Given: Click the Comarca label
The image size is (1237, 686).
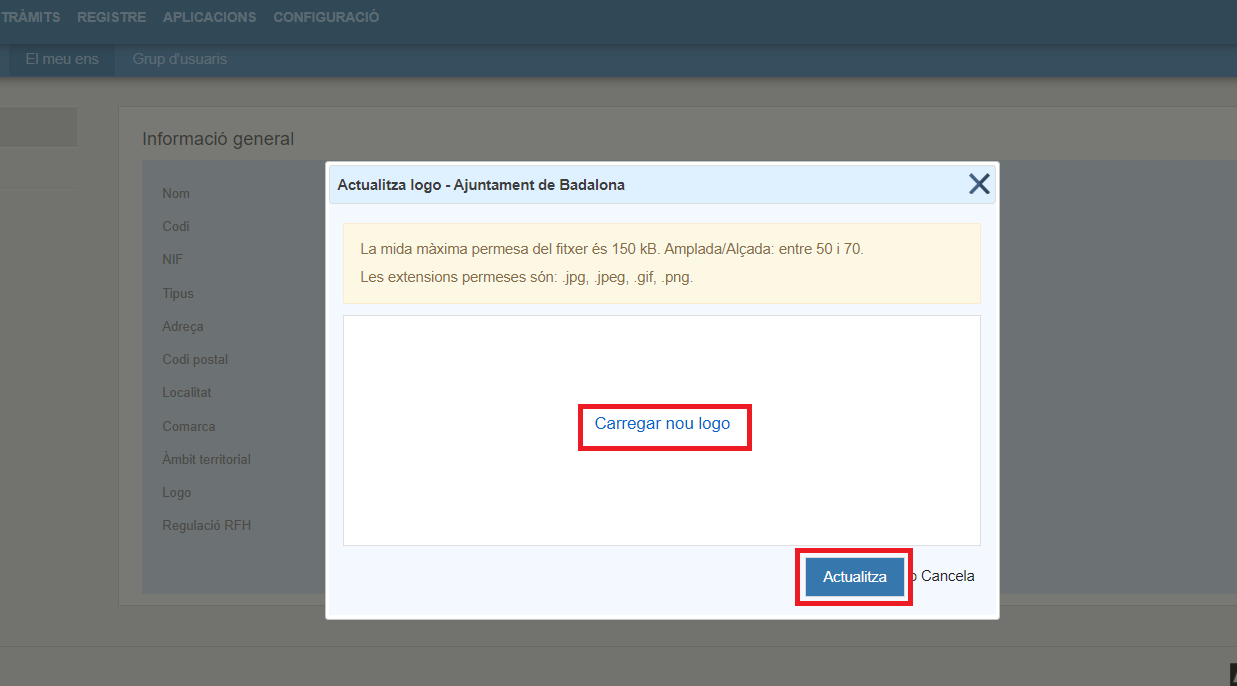Looking at the screenshot, I should [189, 427].
